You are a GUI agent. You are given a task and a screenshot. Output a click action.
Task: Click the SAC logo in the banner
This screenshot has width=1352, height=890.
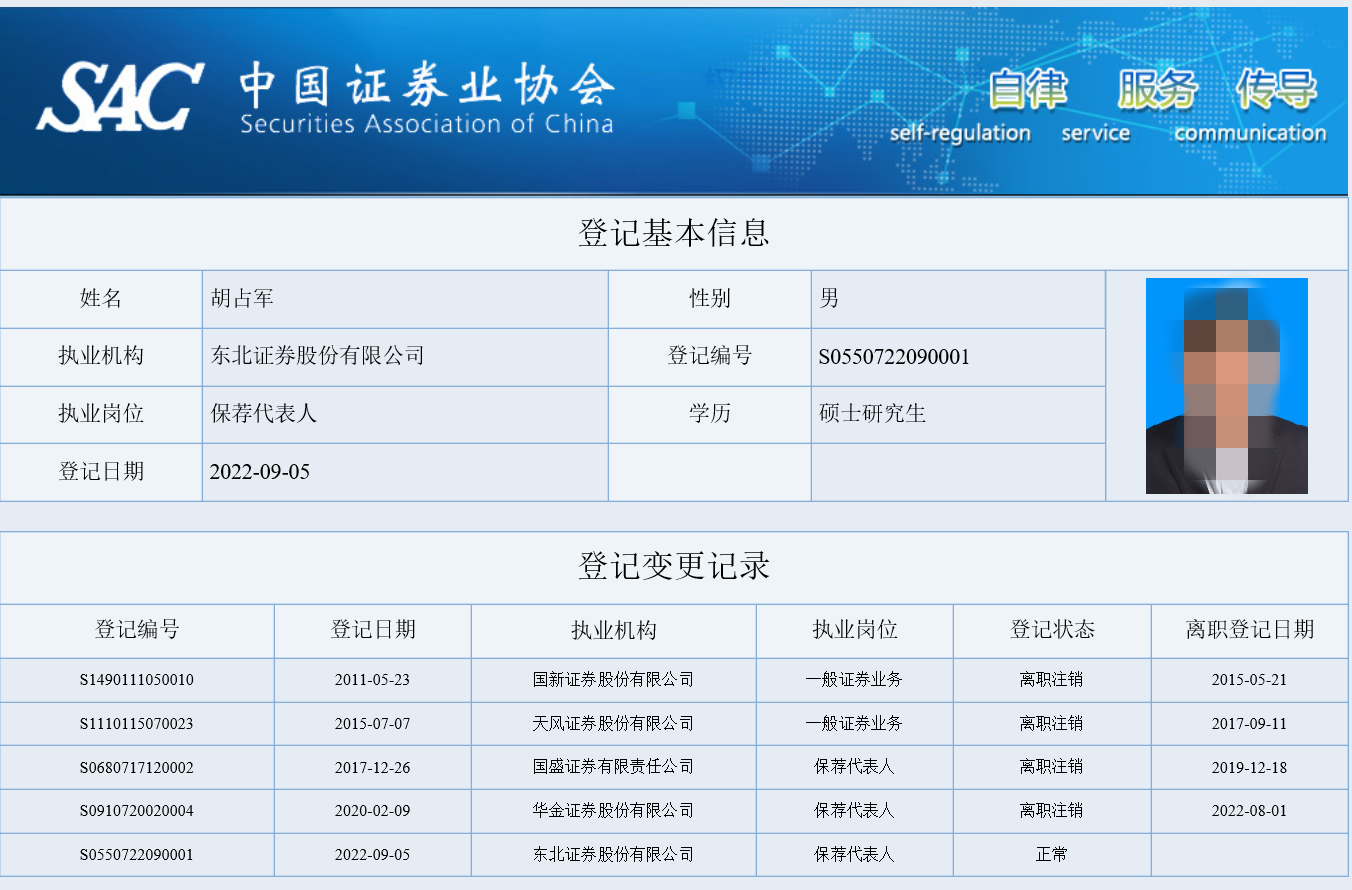(120, 96)
